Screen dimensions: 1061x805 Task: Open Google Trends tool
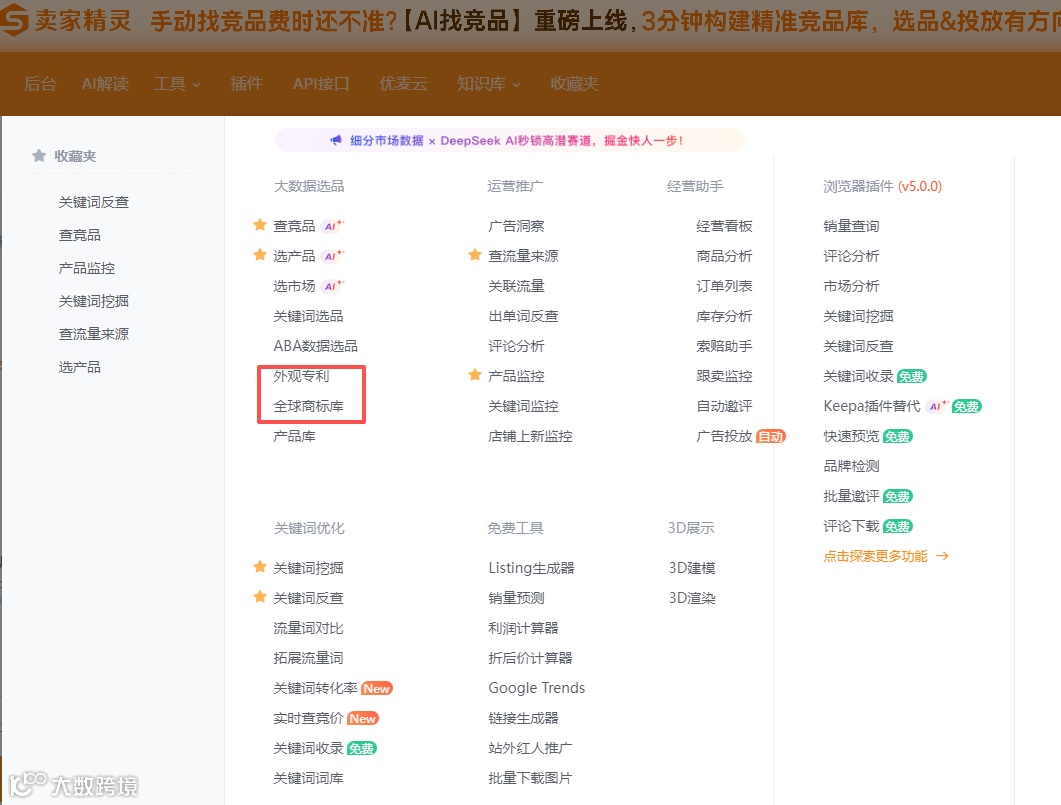pos(537,688)
